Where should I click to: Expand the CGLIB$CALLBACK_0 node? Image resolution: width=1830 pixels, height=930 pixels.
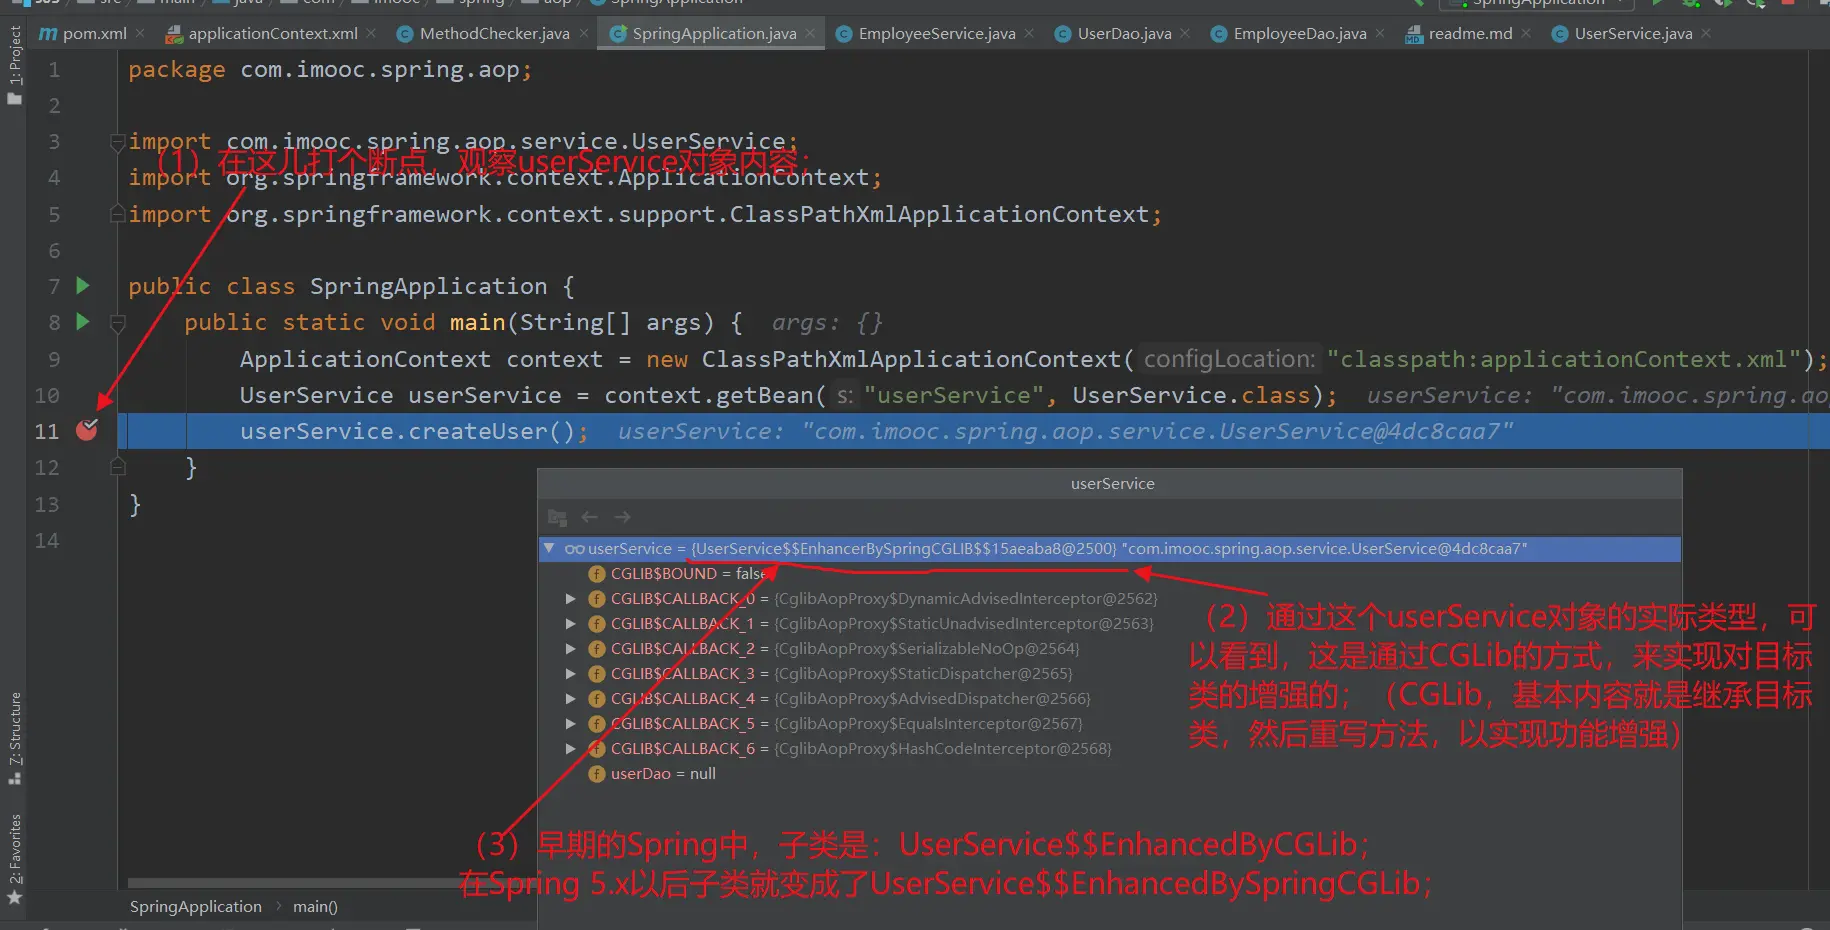(x=571, y=599)
